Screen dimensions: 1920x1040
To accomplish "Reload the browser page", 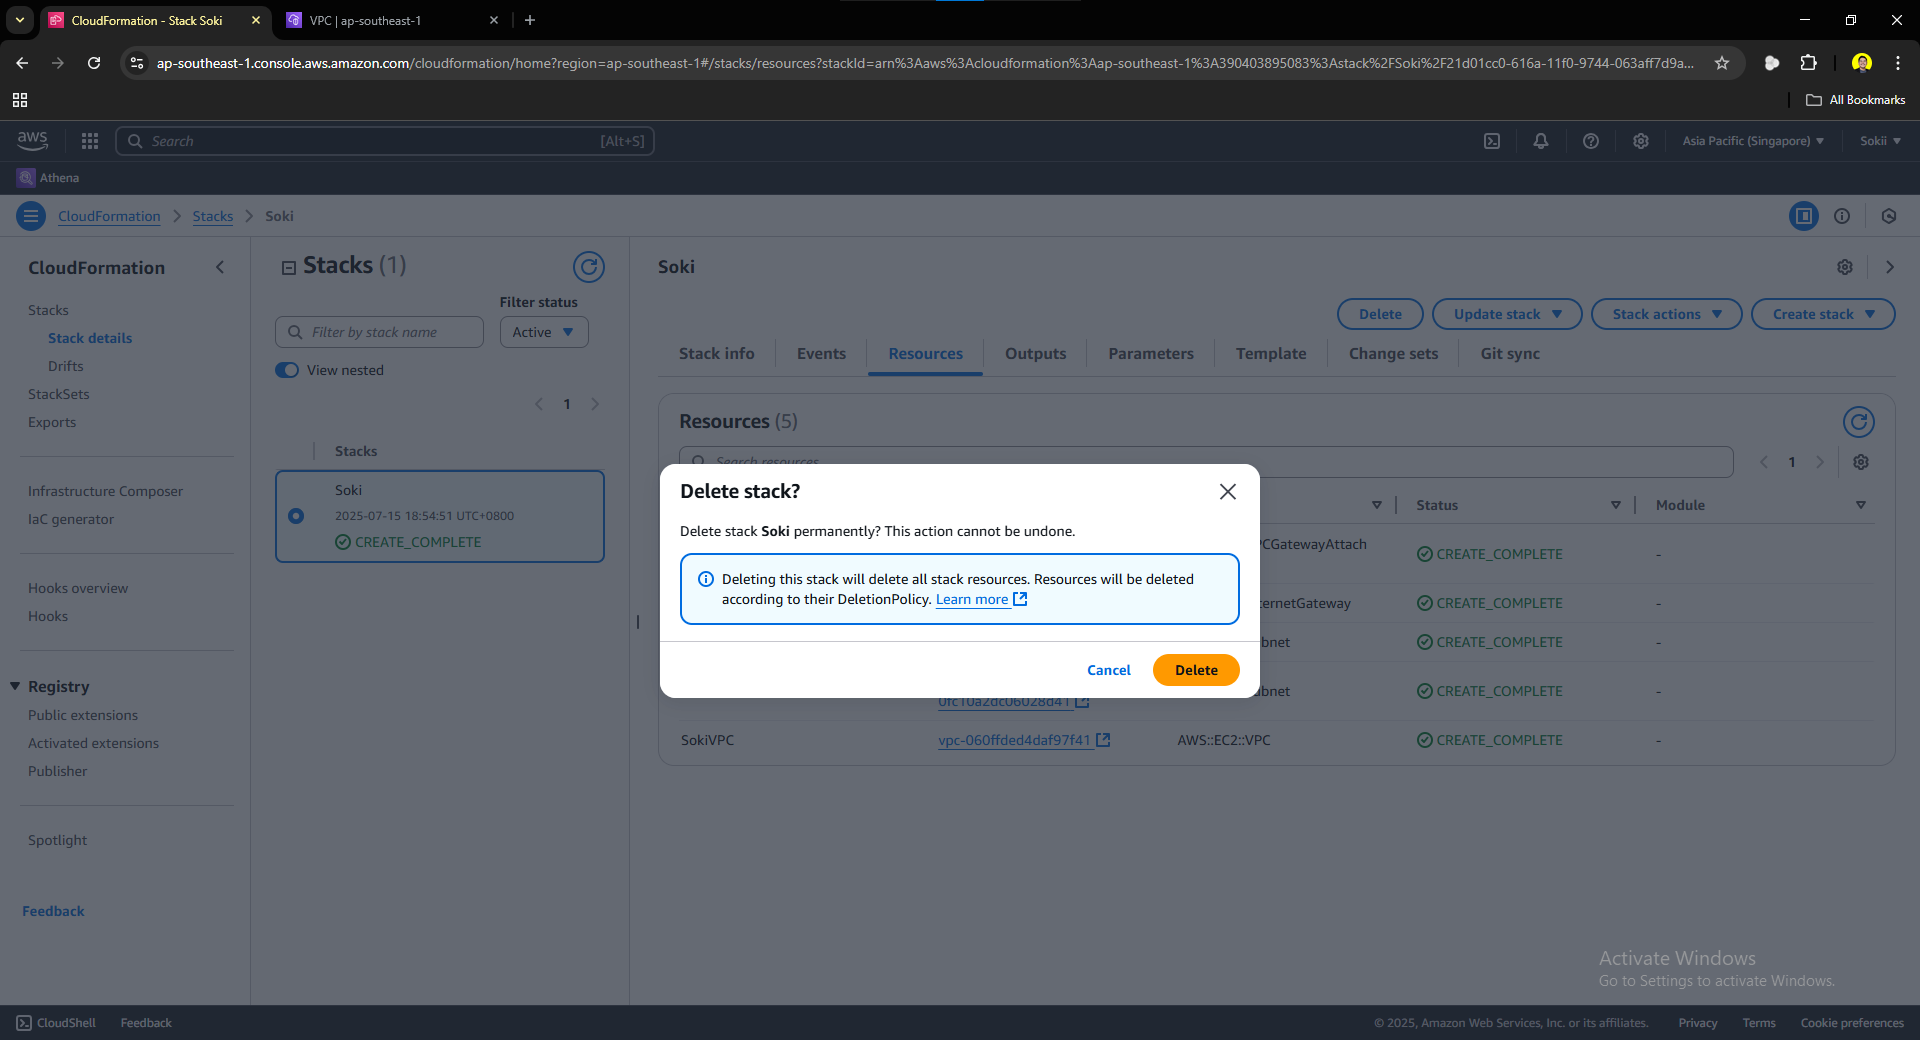I will 94,63.
